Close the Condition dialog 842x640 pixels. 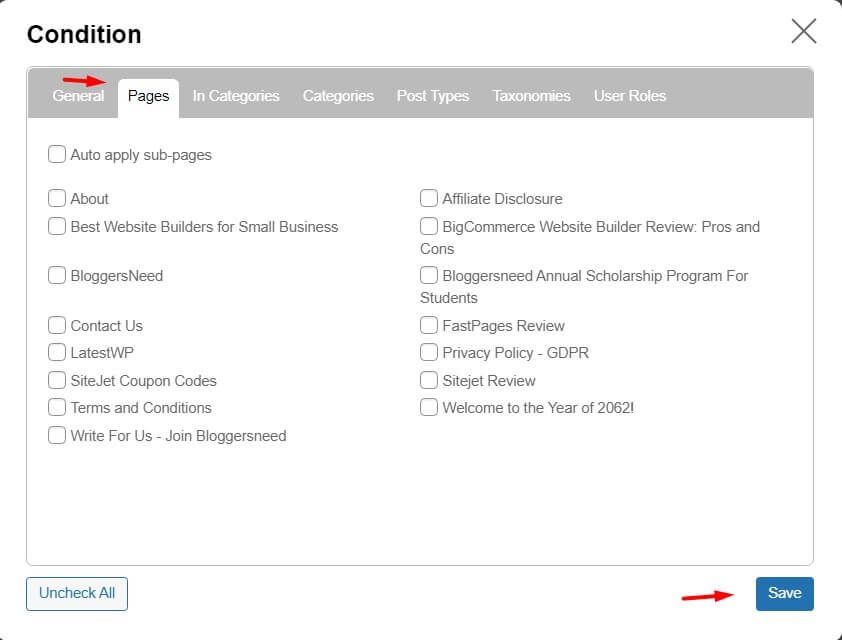tap(803, 31)
